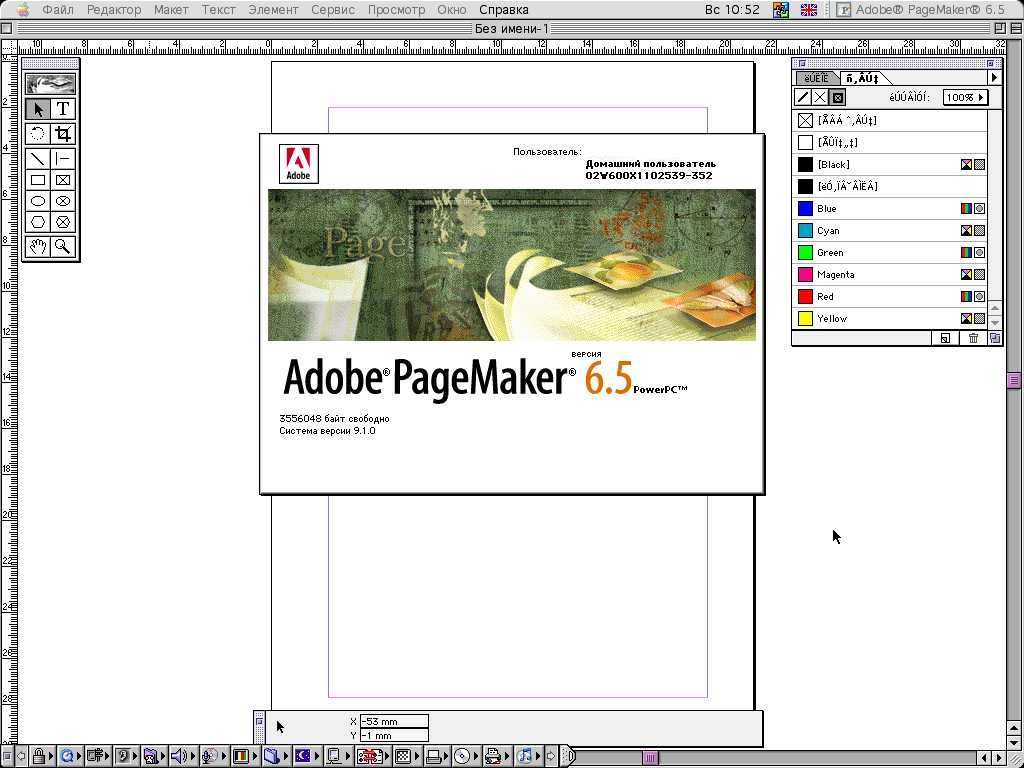The width and height of the screenshot is (1024, 768).
Task: Select the diagonal Line tool
Action: pyautogui.click(x=38, y=159)
